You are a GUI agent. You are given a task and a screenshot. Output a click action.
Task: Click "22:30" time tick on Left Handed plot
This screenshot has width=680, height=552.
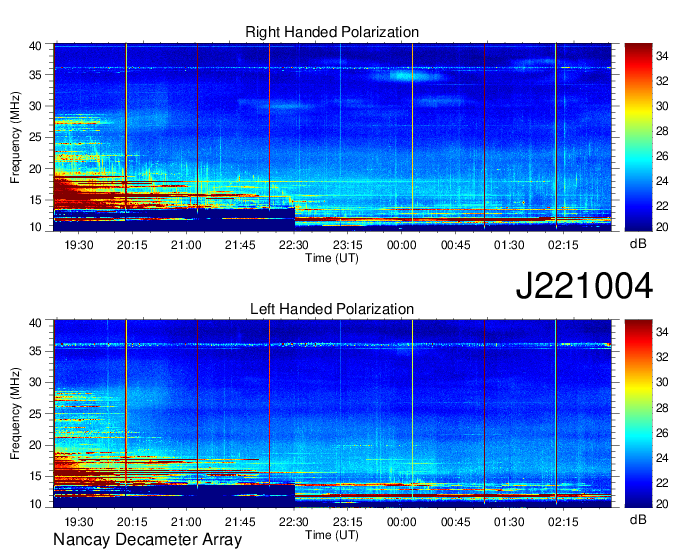(294, 522)
